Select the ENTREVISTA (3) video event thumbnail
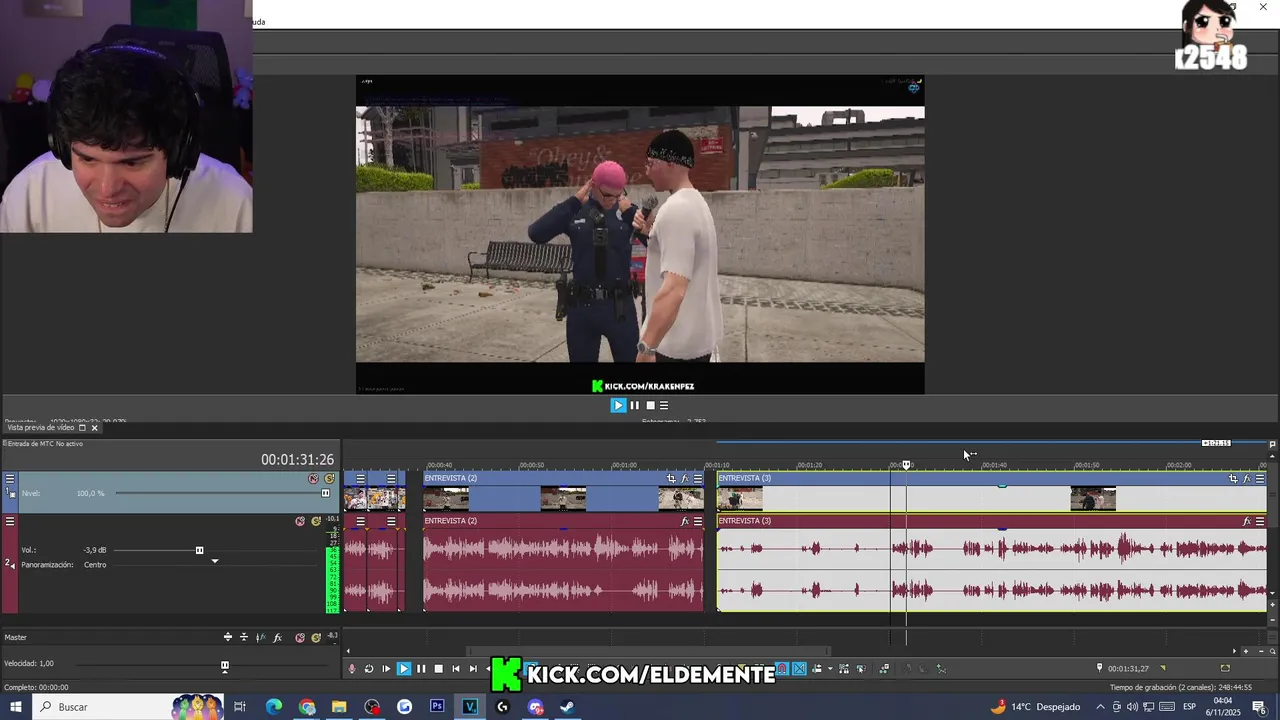The width and height of the screenshot is (1280, 720). 740,498
